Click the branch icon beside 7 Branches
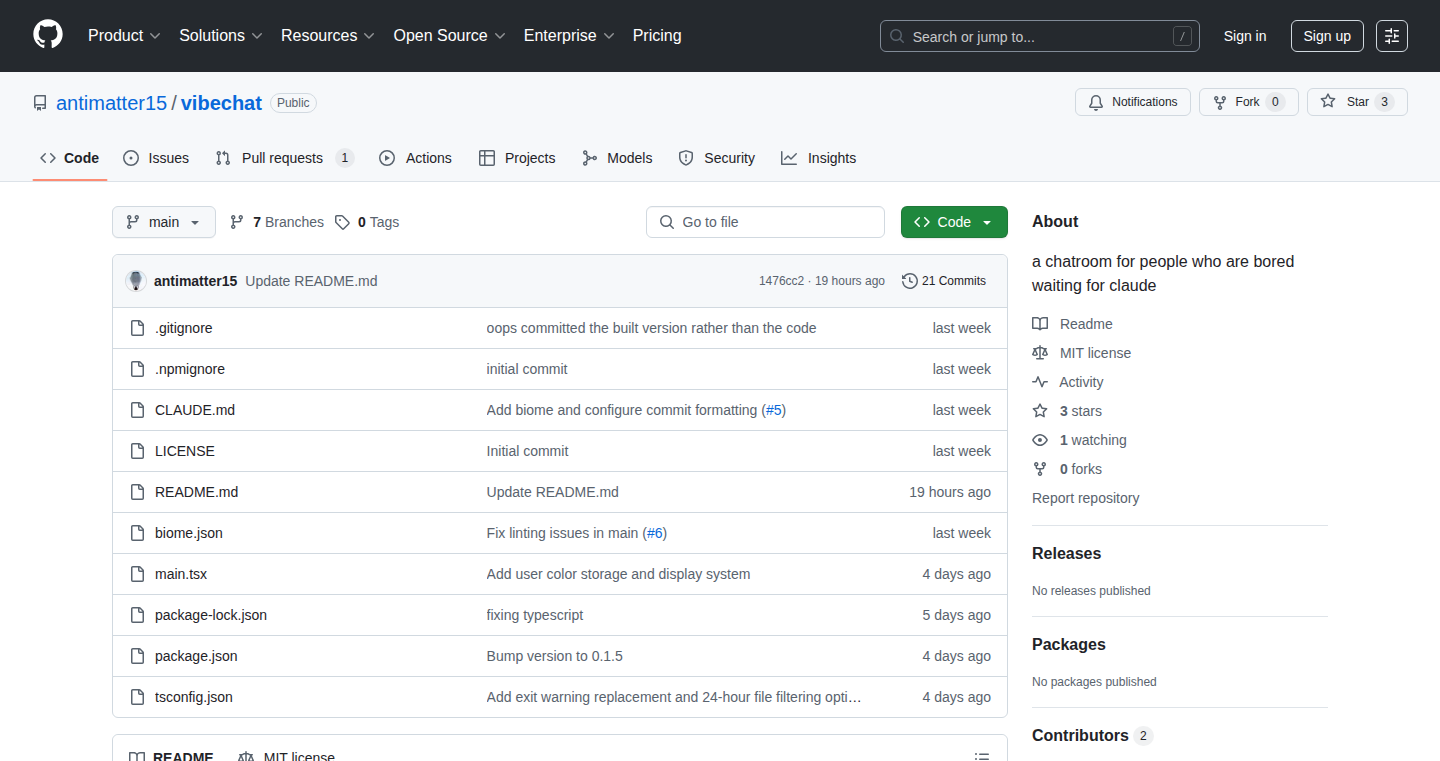Viewport: 1440px width, 761px height. tap(237, 222)
